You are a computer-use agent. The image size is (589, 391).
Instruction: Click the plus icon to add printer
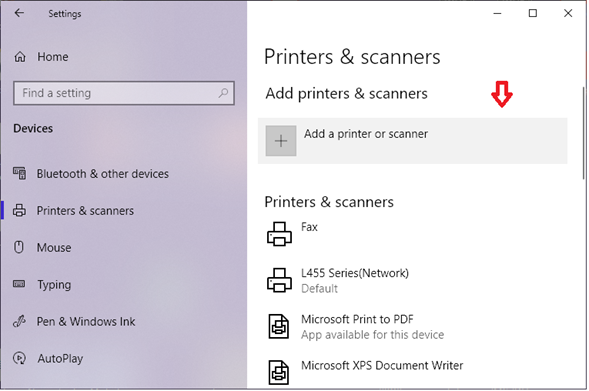pyautogui.click(x=281, y=141)
